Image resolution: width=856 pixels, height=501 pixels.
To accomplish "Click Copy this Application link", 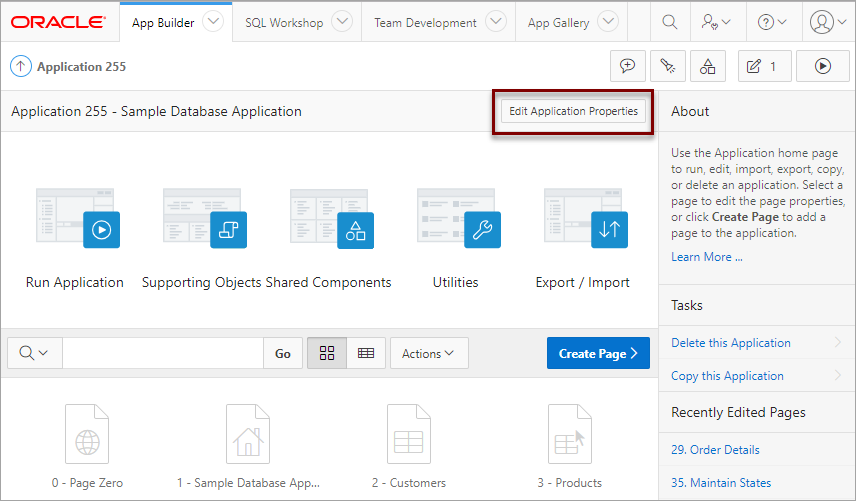I will pyautogui.click(x=727, y=375).
